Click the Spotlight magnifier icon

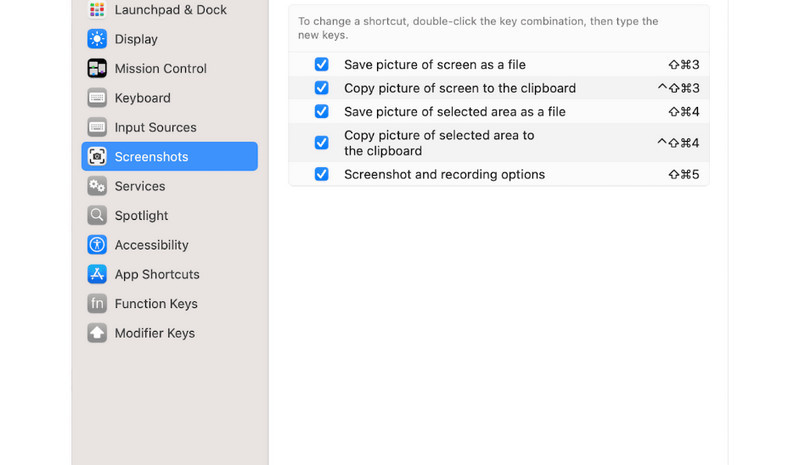coord(97,215)
